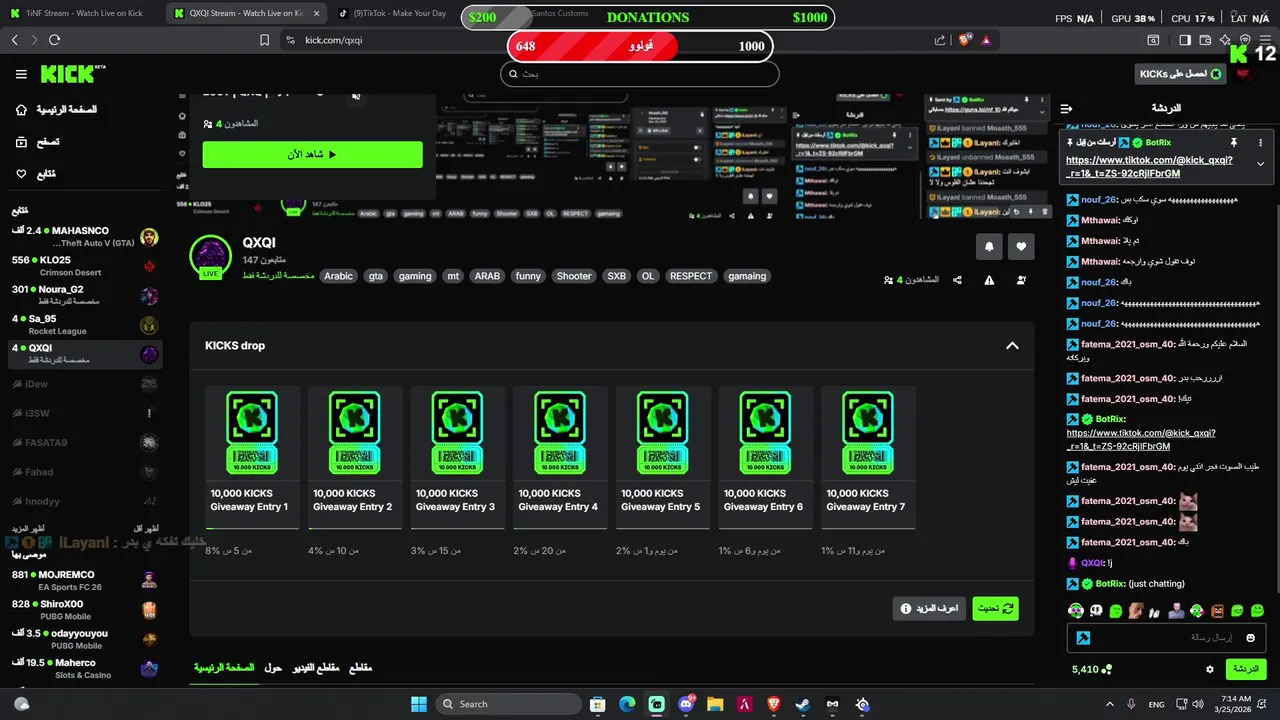Open the Brave Wallet icon

(x=1205, y=40)
